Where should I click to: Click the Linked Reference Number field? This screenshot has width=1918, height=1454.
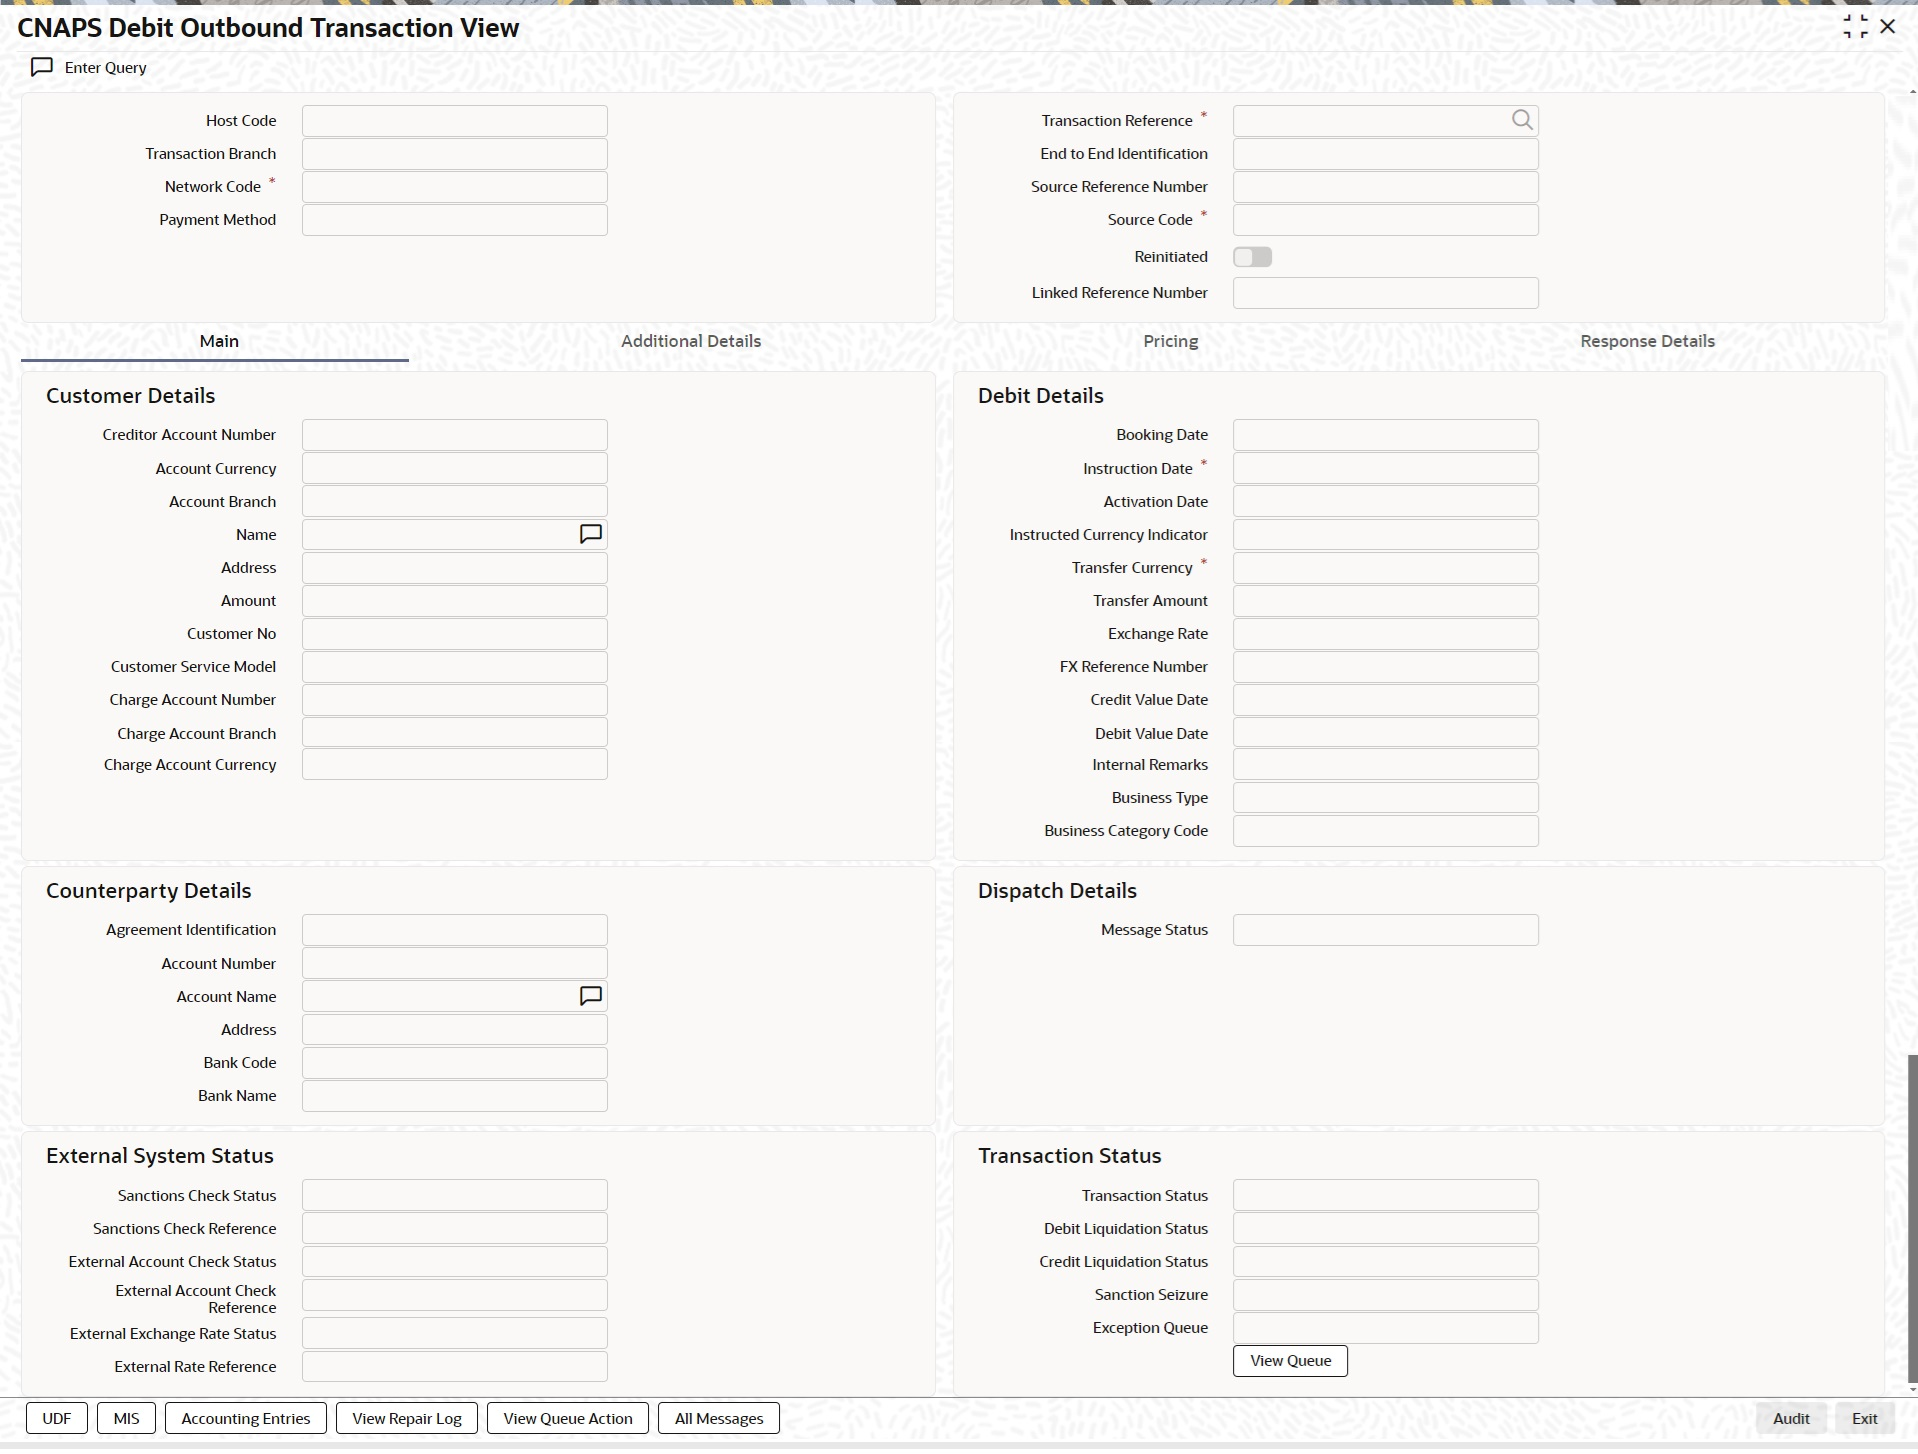point(1386,293)
